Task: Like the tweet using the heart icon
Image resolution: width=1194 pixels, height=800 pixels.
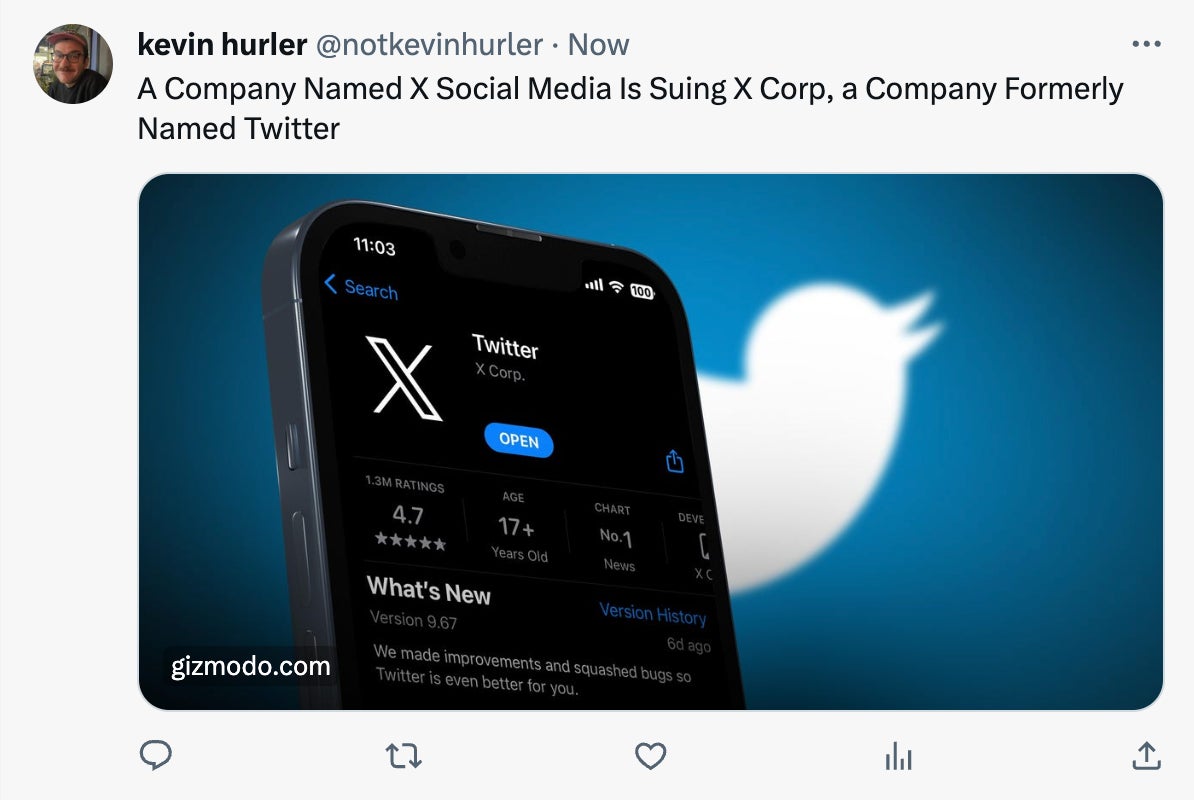Action: [x=650, y=757]
